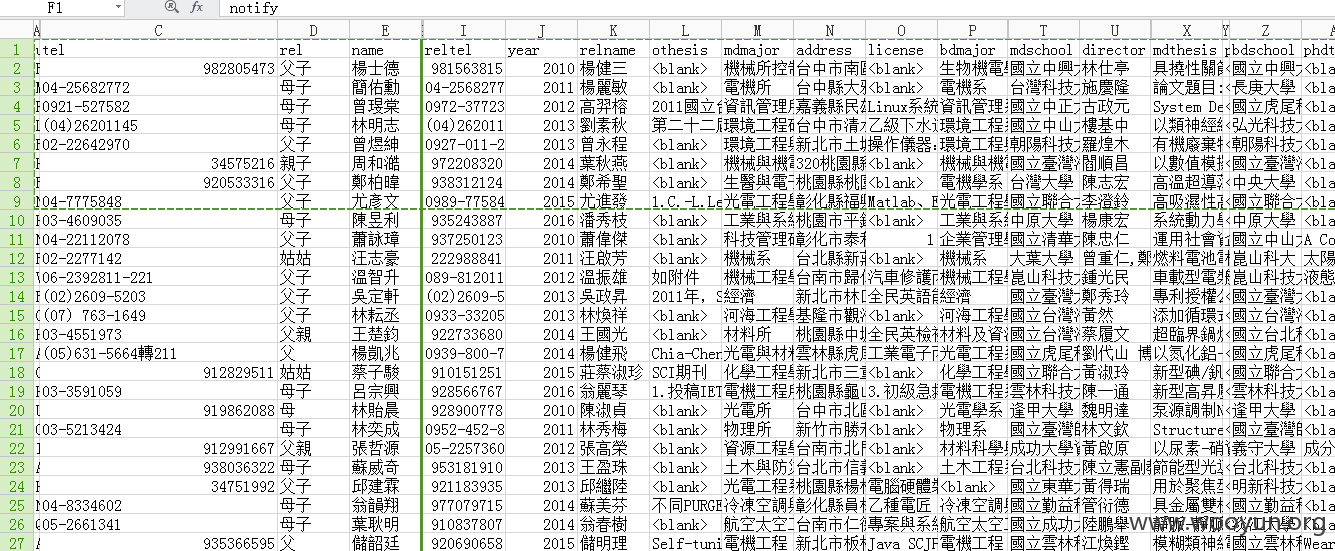Click the magnifier icon beside the formula bar

click(x=171, y=7)
